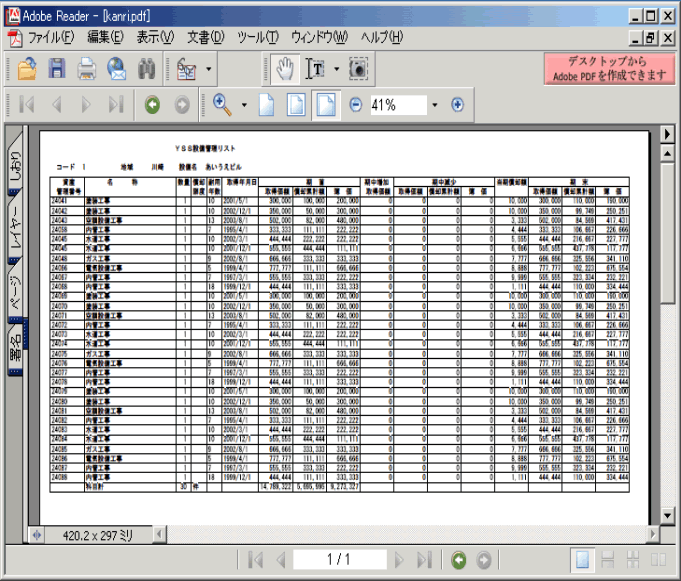Go to next page in top toolbar

pyautogui.click(x=86, y=105)
